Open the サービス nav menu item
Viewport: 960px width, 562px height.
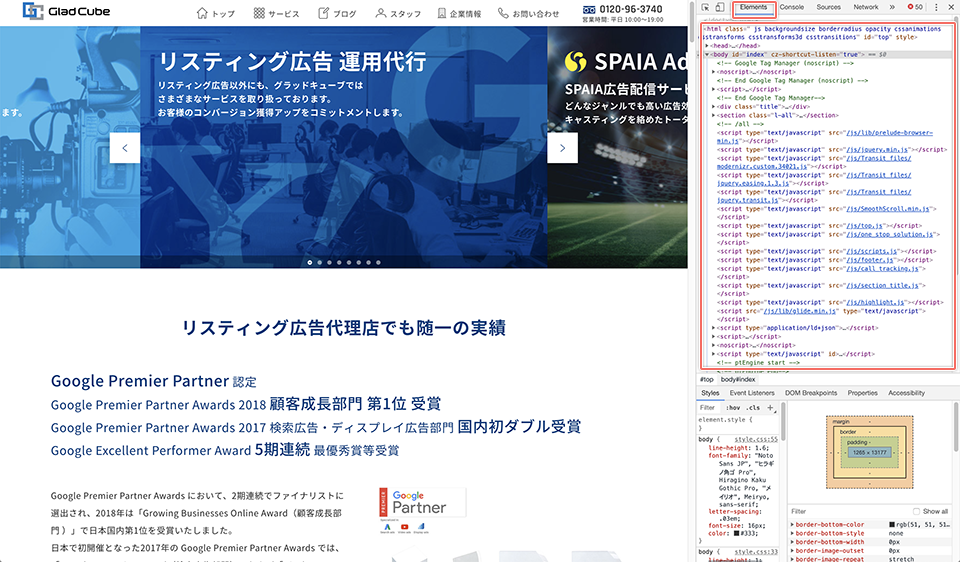[276, 13]
